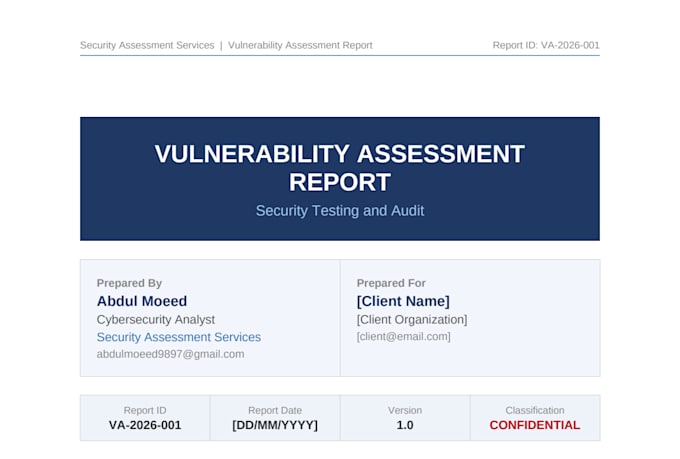Image resolution: width=680 pixels, height=459 pixels.
Task: Click the 'Classification' label
Action: tap(535, 410)
